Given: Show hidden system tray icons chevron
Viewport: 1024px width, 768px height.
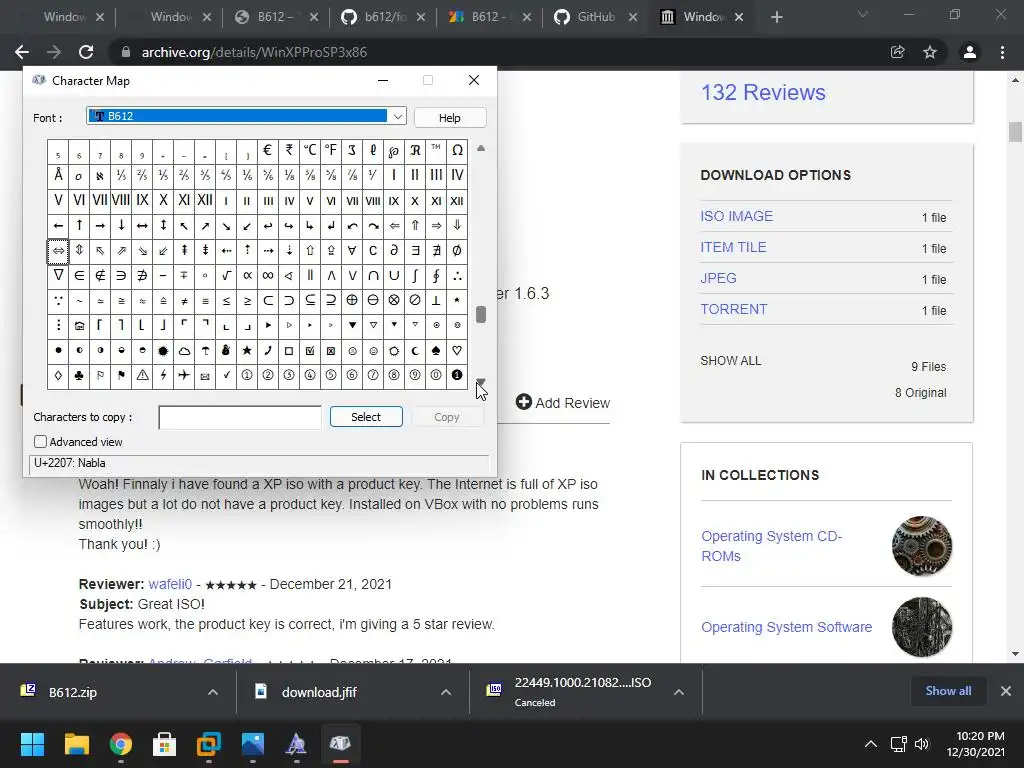Looking at the screenshot, I should 871,744.
